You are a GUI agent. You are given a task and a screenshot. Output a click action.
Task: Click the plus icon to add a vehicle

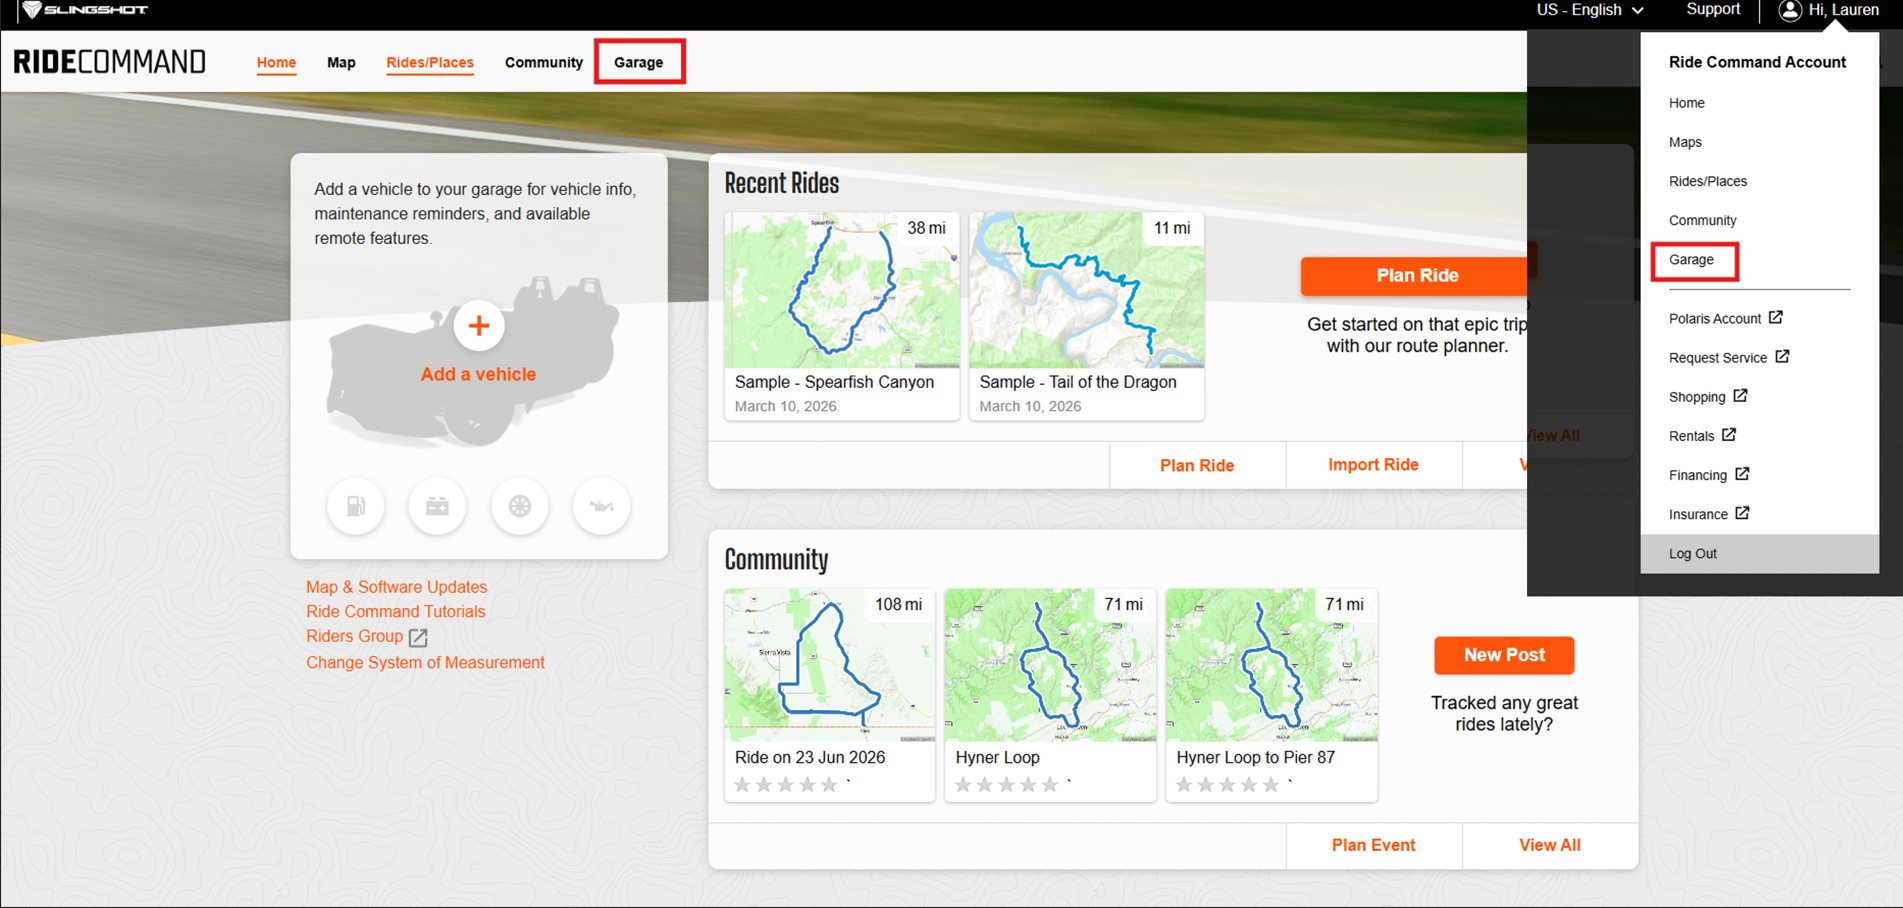click(479, 326)
